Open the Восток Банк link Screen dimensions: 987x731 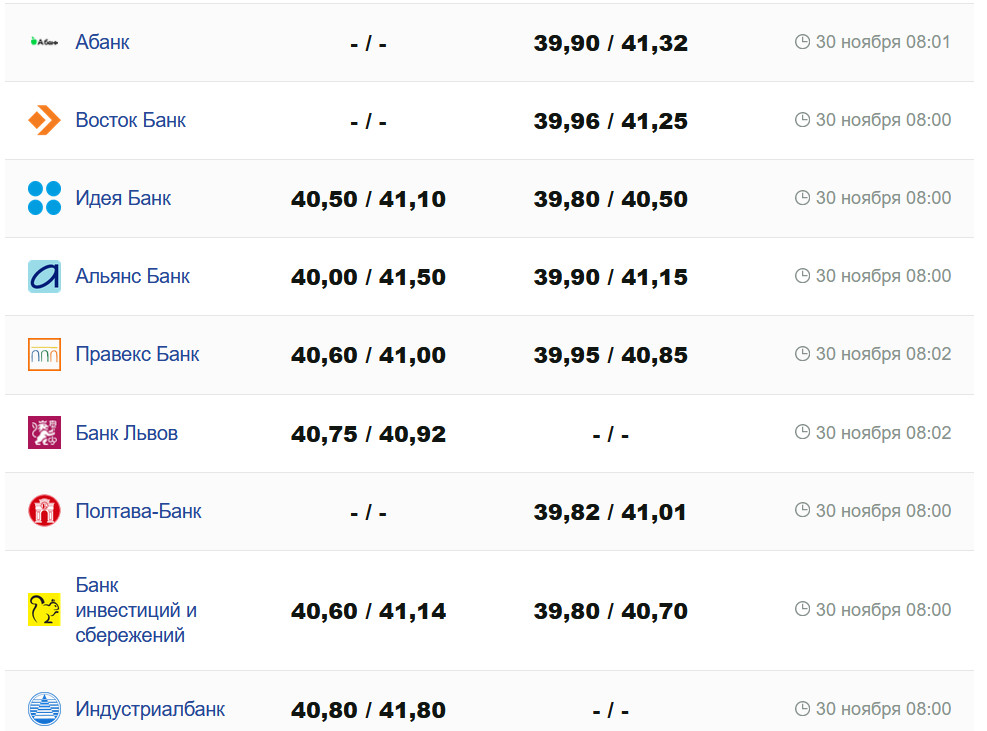point(130,120)
